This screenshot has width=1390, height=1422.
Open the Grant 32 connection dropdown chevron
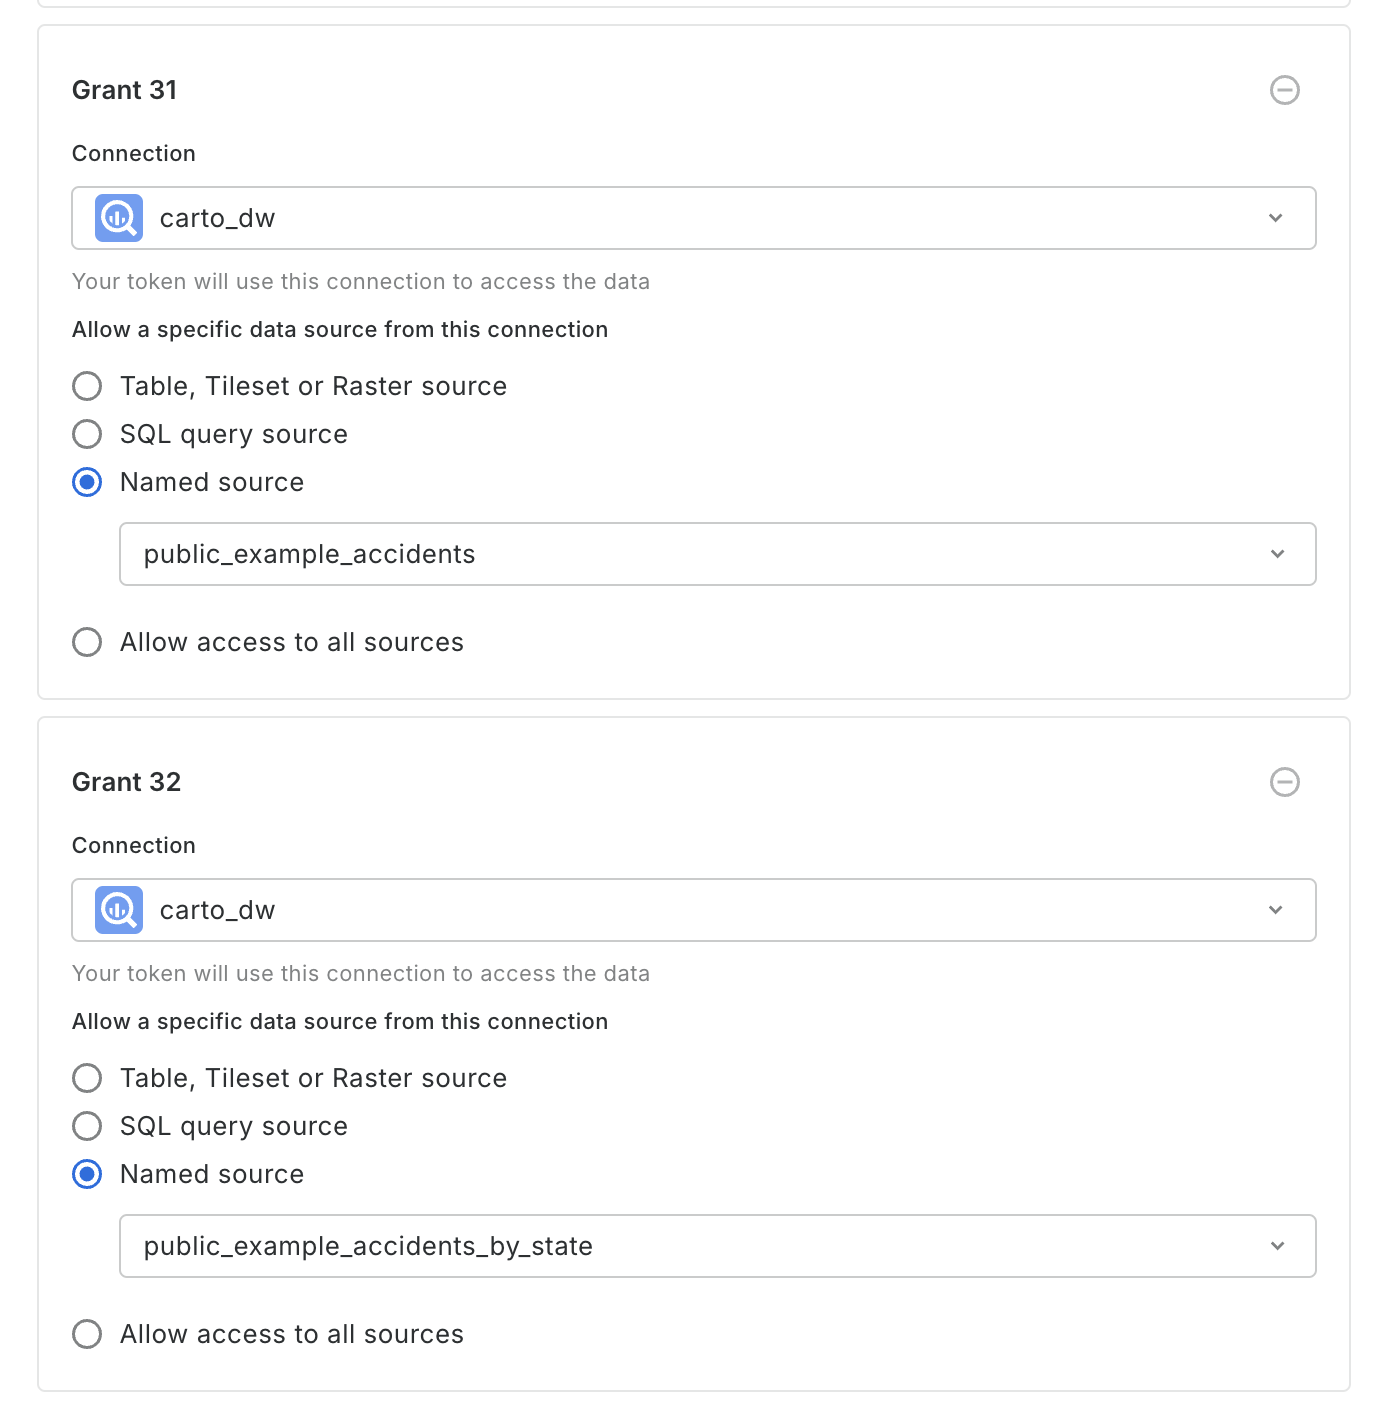[x=1275, y=910]
